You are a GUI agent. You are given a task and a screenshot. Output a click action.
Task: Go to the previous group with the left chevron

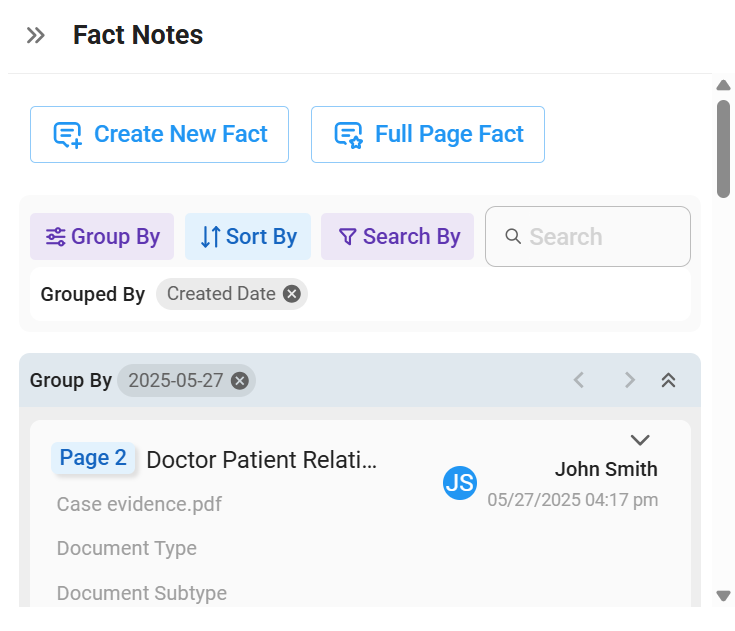(579, 380)
